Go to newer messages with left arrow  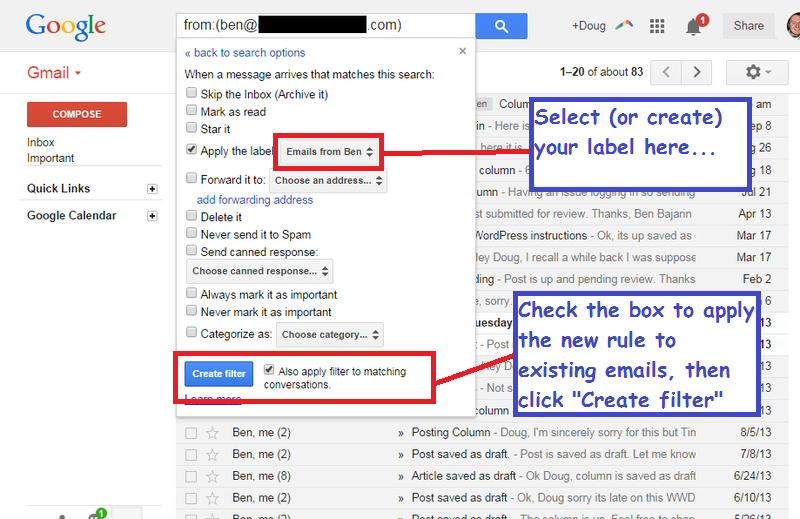click(x=666, y=72)
